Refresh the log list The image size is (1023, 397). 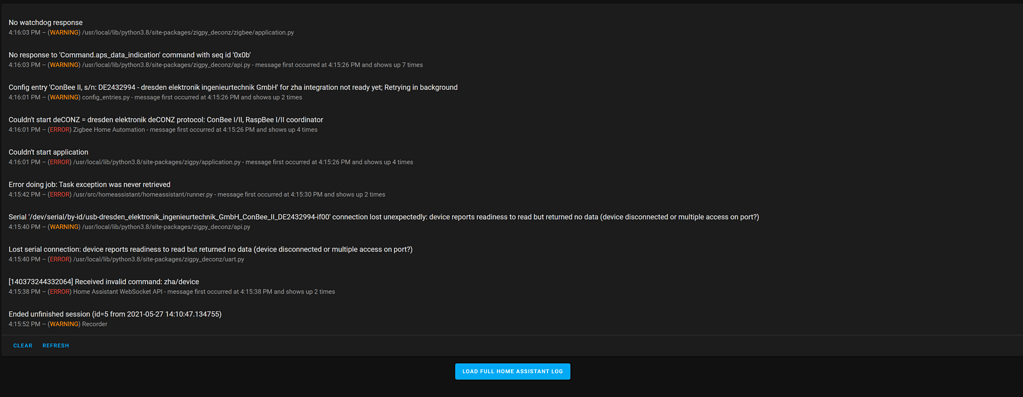pos(55,346)
